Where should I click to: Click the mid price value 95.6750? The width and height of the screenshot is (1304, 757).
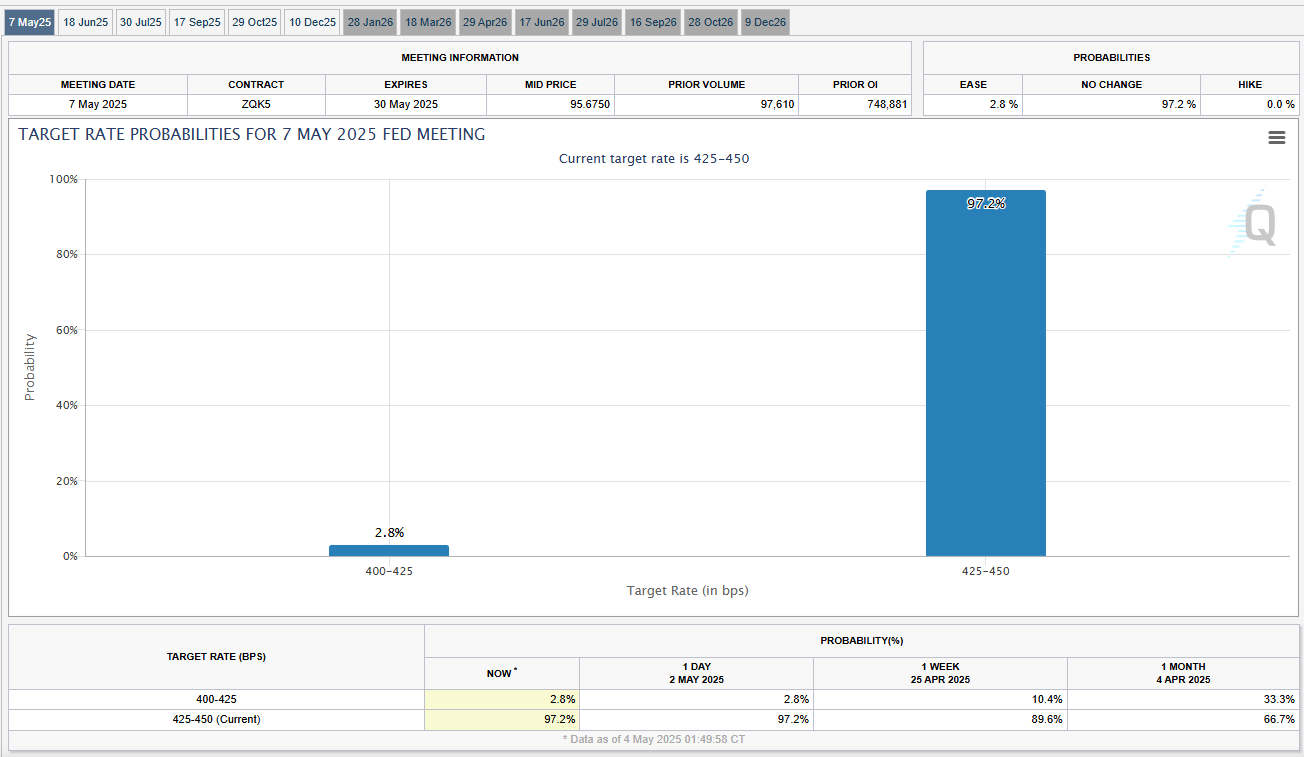(550, 104)
